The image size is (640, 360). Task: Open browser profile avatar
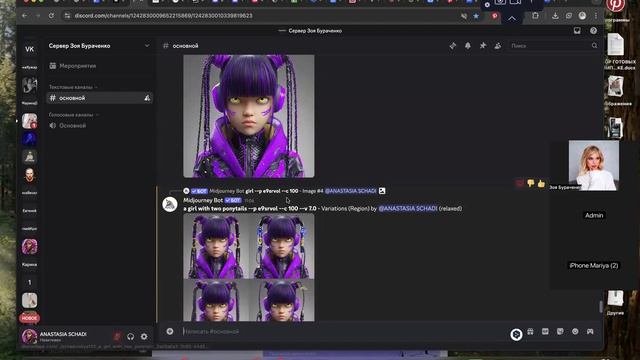(582, 16)
